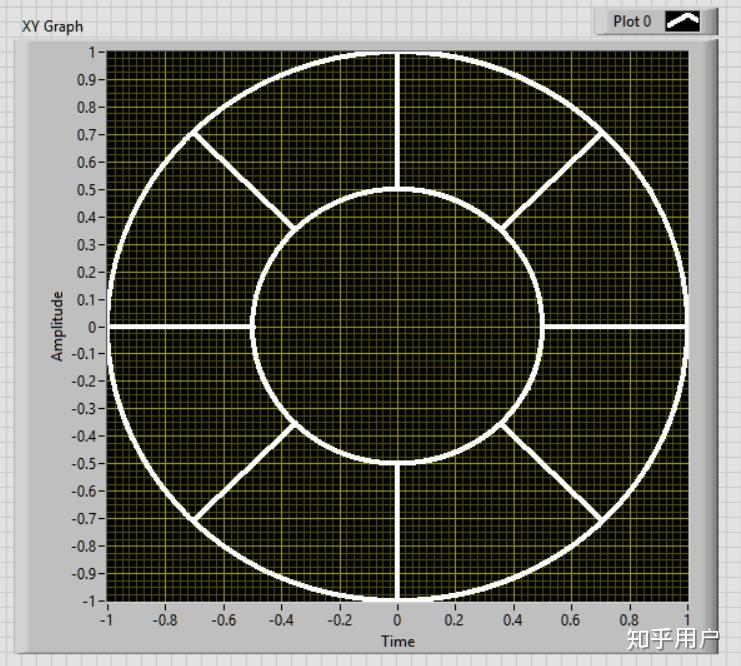Click y-axis tick label 0
741x666 pixels.
pos(92,327)
